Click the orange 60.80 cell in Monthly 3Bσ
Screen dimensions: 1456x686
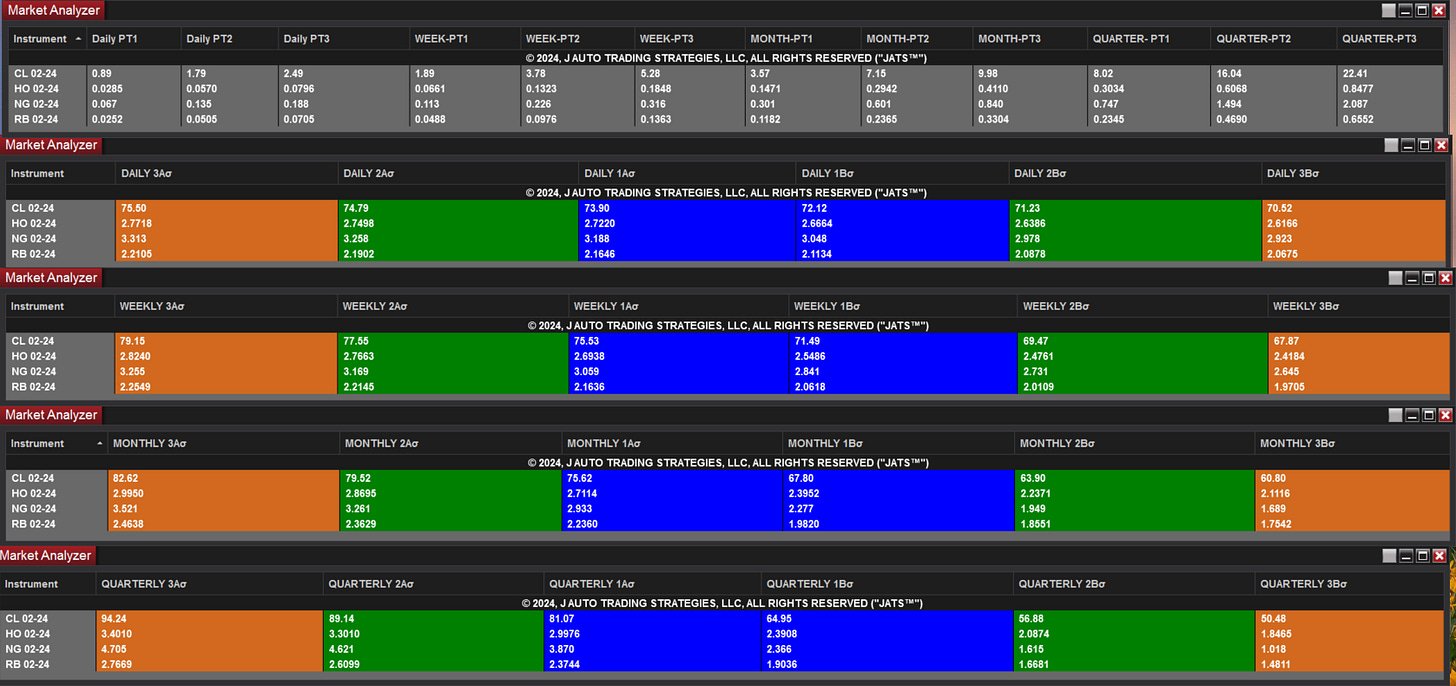(1352, 478)
